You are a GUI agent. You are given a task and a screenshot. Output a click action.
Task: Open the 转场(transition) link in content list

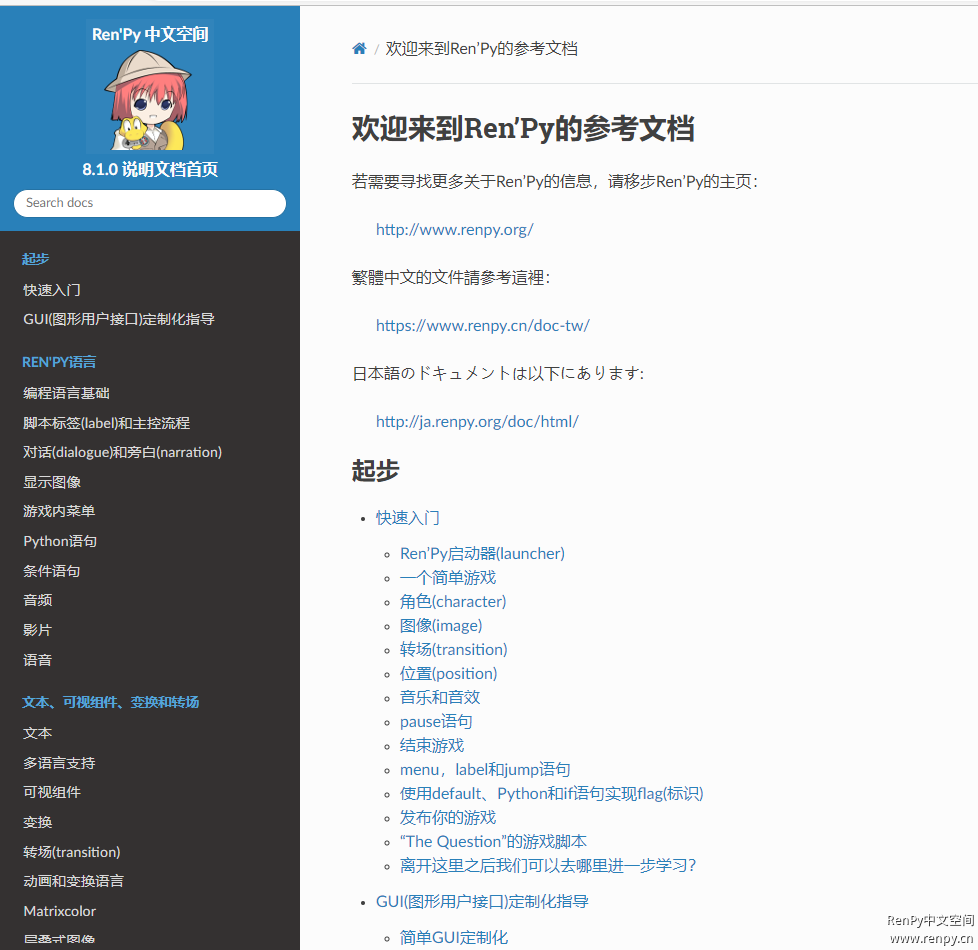pos(453,650)
